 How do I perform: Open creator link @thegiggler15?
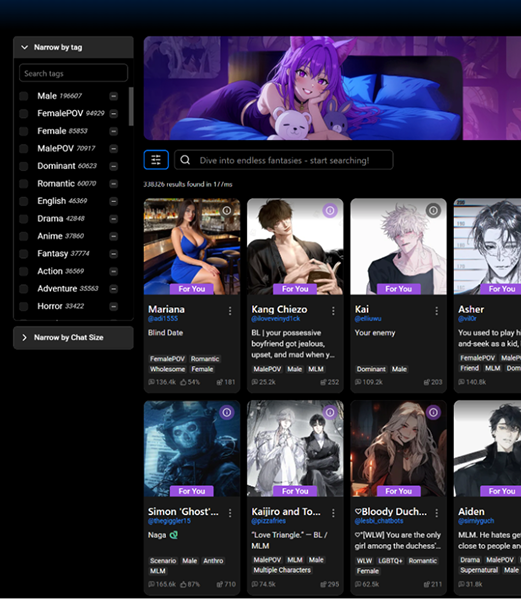pos(169,521)
